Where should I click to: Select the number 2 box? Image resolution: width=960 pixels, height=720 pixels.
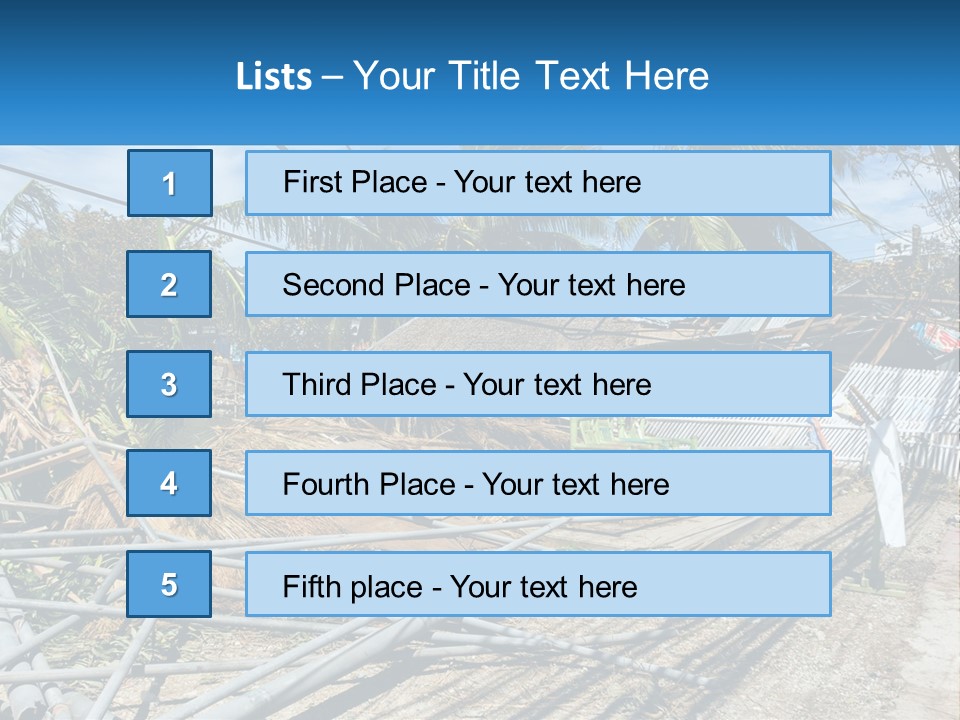pyautogui.click(x=169, y=284)
